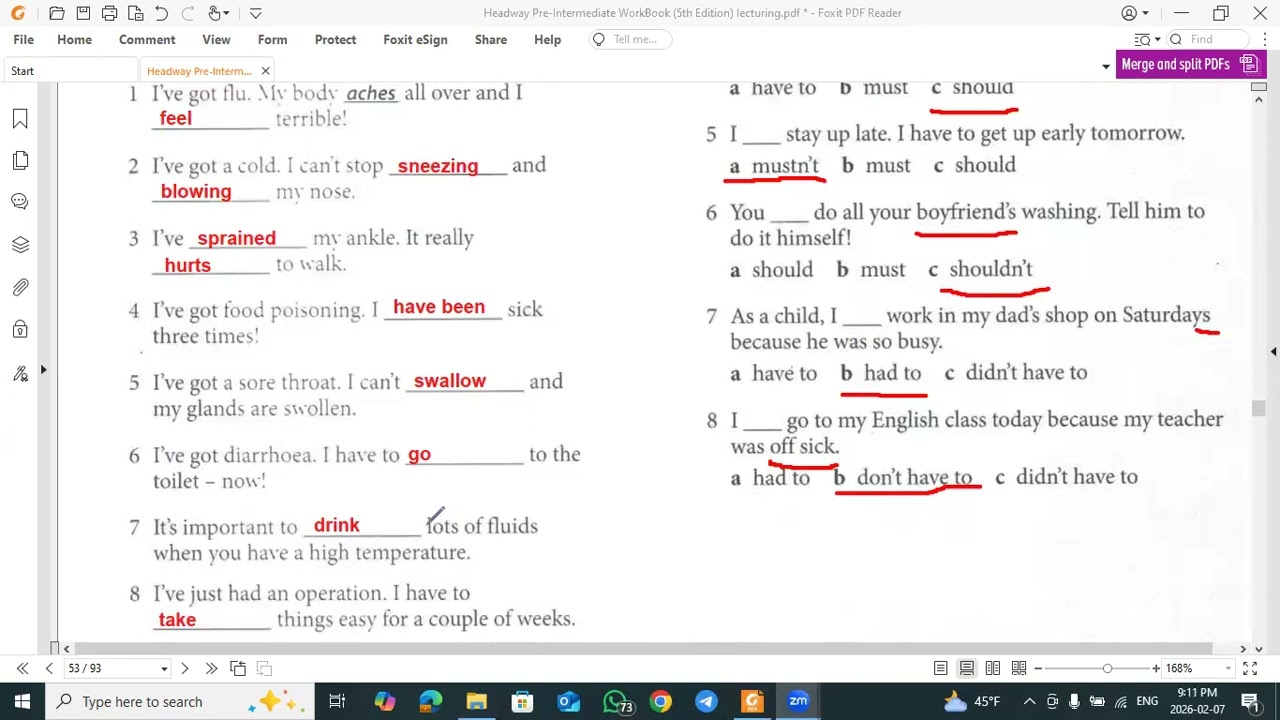The height and width of the screenshot is (720, 1280).
Task: Open the Customize Quick Access toolbar arrow
Action: pyautogui.click(x=255, y=13)
